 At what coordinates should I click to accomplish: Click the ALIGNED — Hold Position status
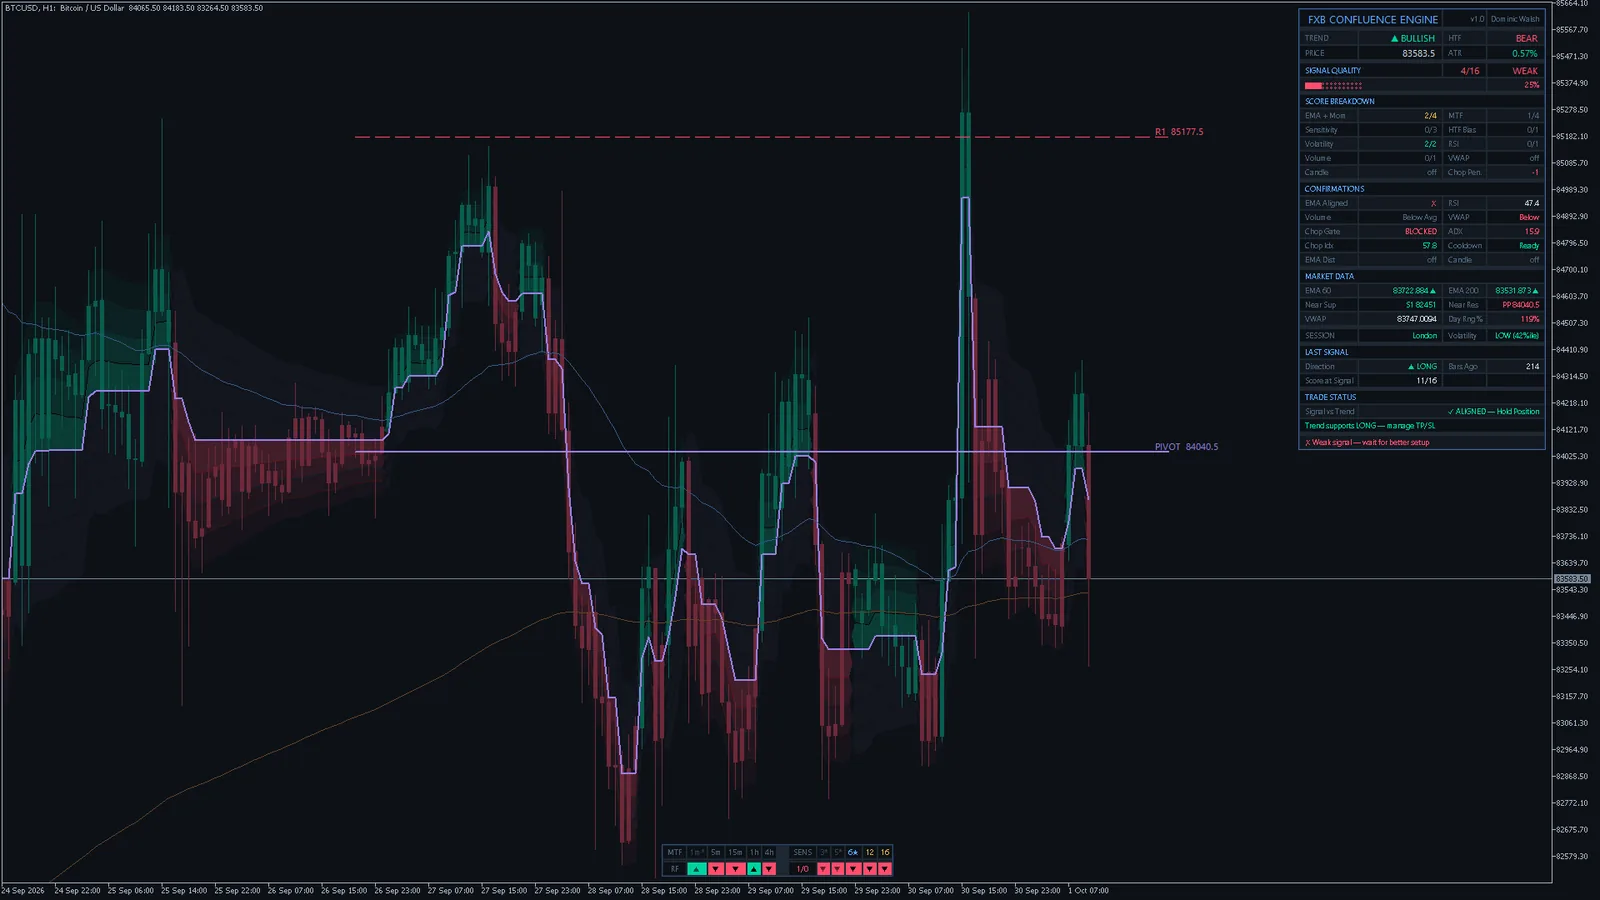(x=1493, y=411)
